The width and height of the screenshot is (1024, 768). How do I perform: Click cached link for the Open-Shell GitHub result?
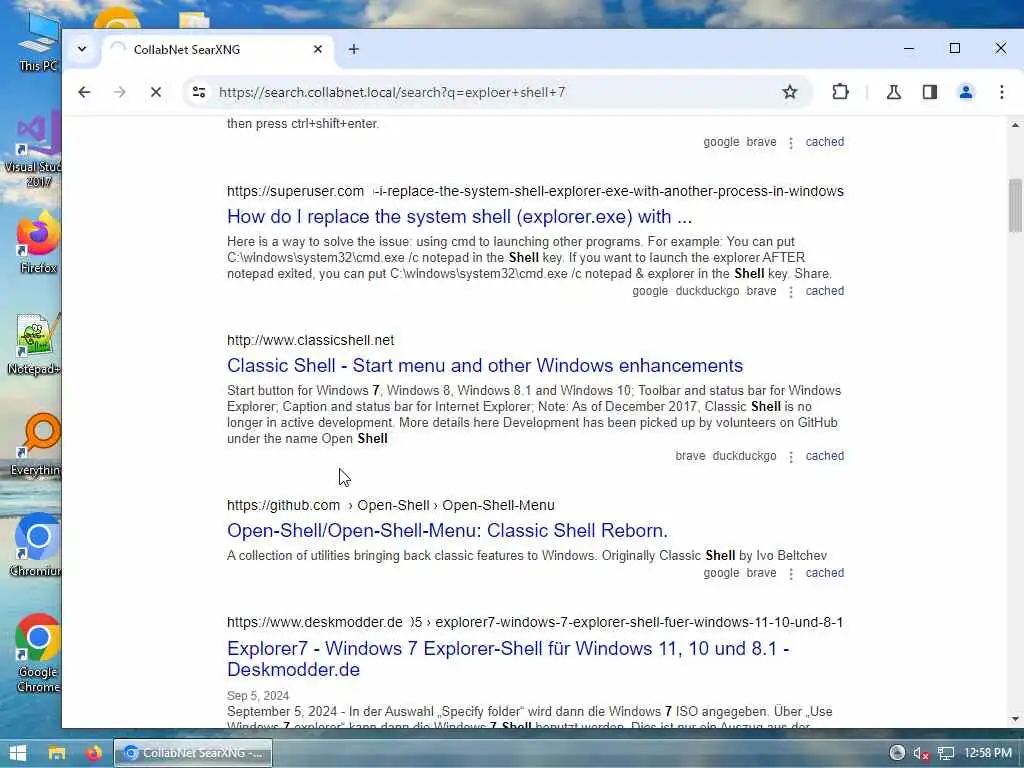click(824, 573)
